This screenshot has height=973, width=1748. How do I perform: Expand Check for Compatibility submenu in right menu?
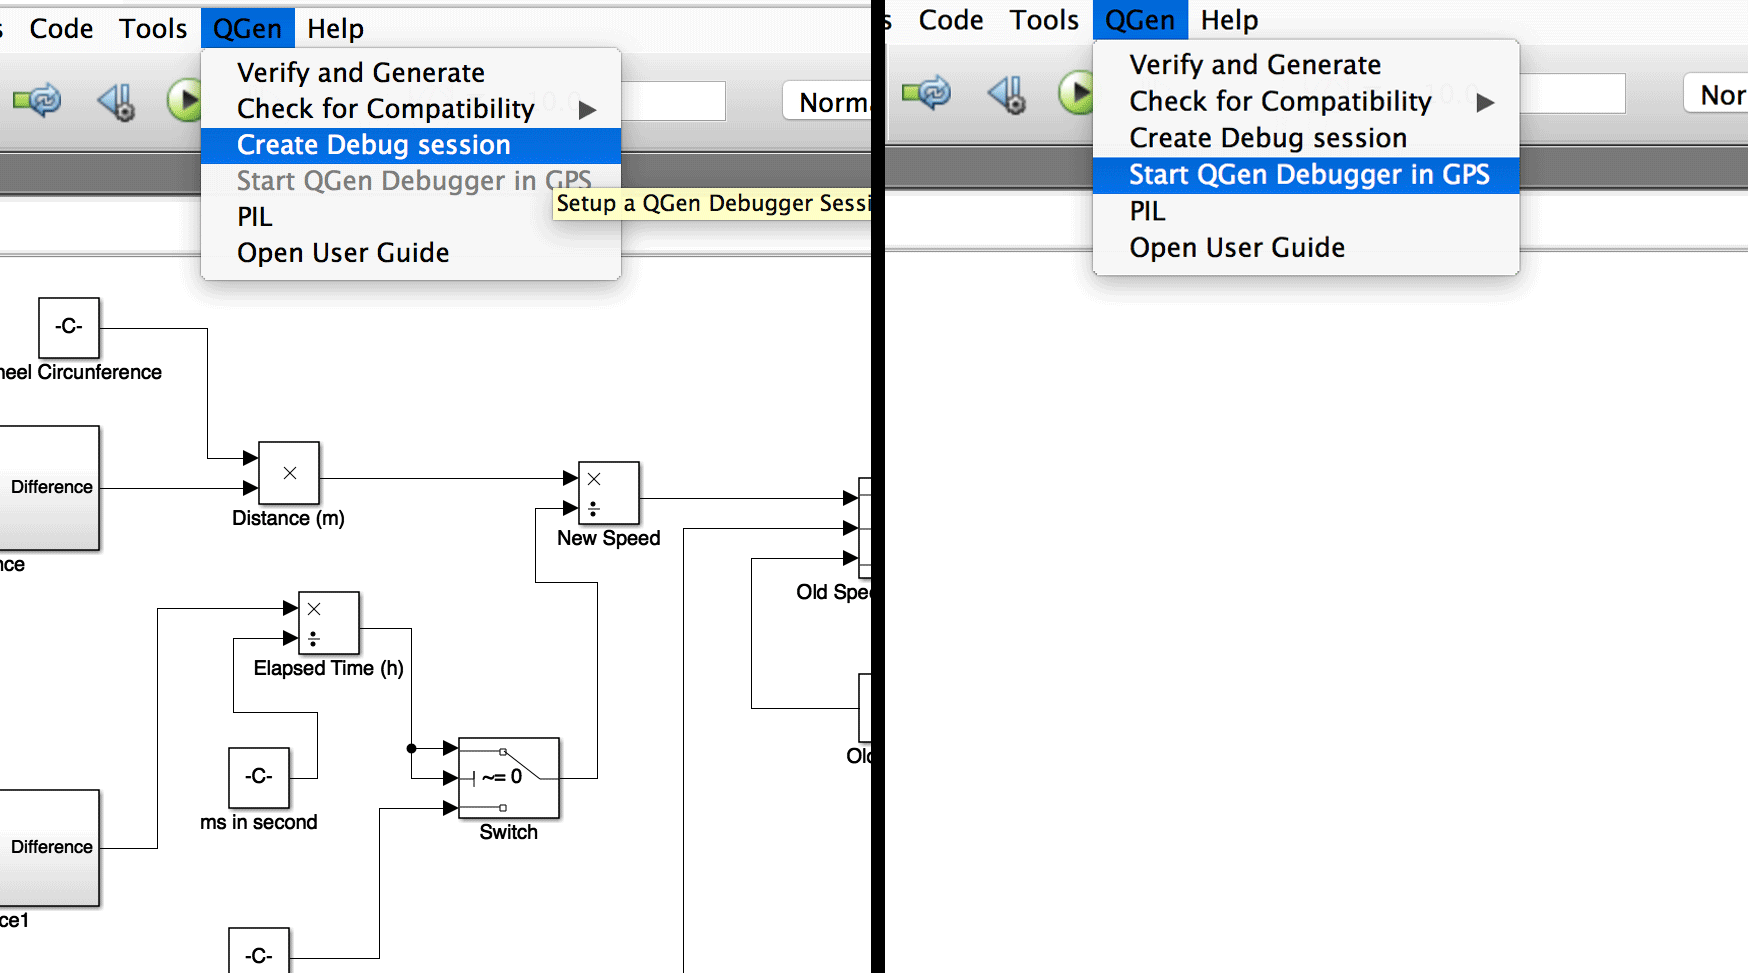coord(1306,101)
